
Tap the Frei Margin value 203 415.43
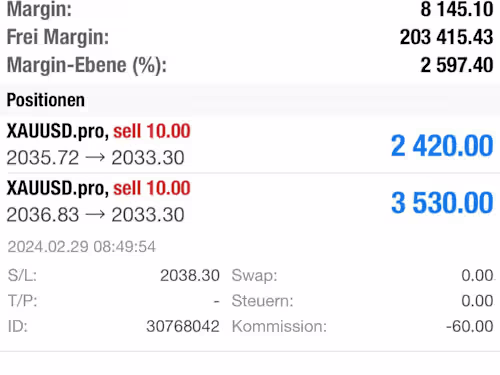pyautogui.click(x=446, y=37)
